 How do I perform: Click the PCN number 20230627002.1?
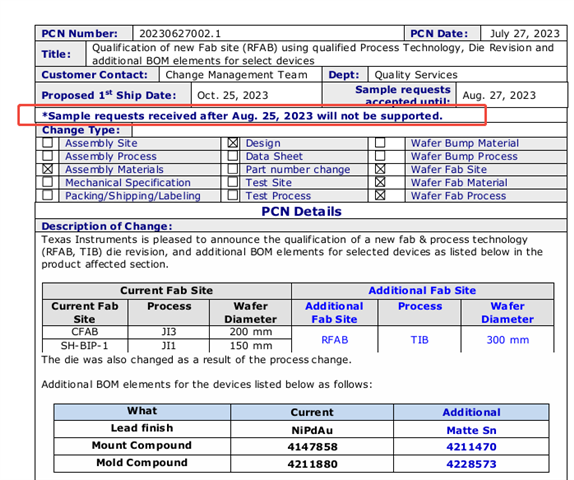point(180,34)
